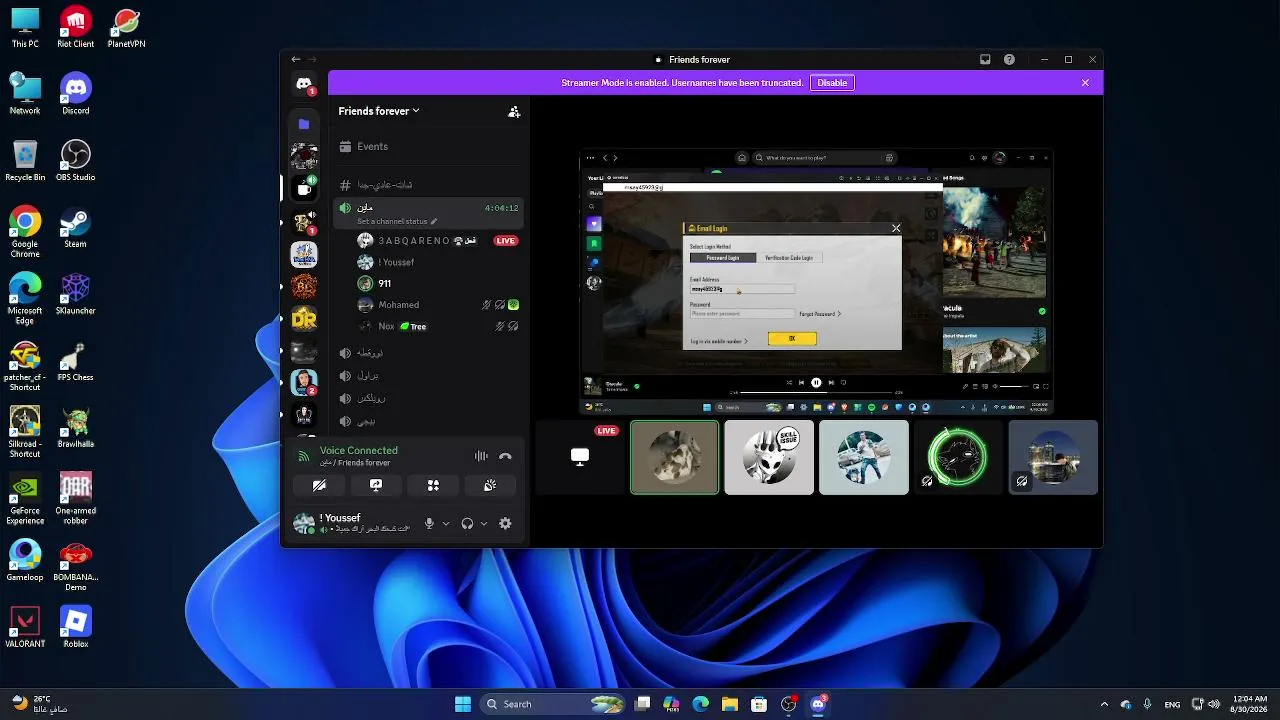The image size is (1280, 720).
Task: Show hidden system tray icons
Action: pyautogui.click(x=1104, y=704)
